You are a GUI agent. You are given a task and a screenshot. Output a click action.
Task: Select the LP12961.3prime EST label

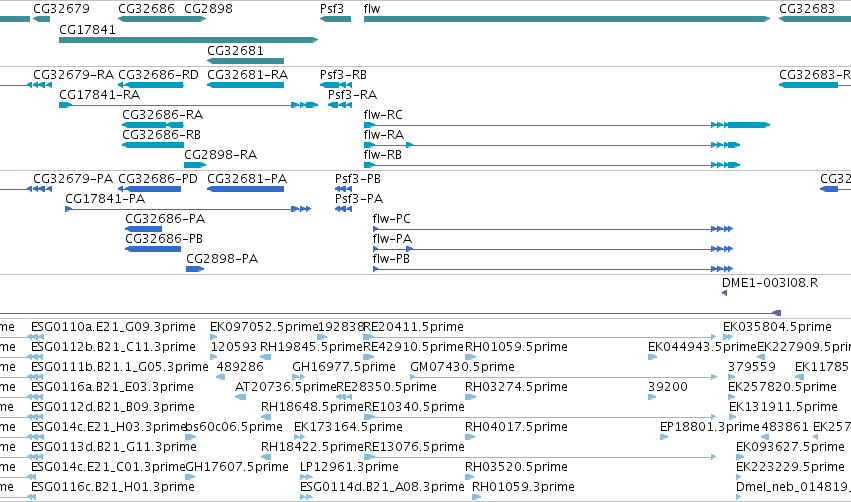pyautogui.click(x=349, y=467)
